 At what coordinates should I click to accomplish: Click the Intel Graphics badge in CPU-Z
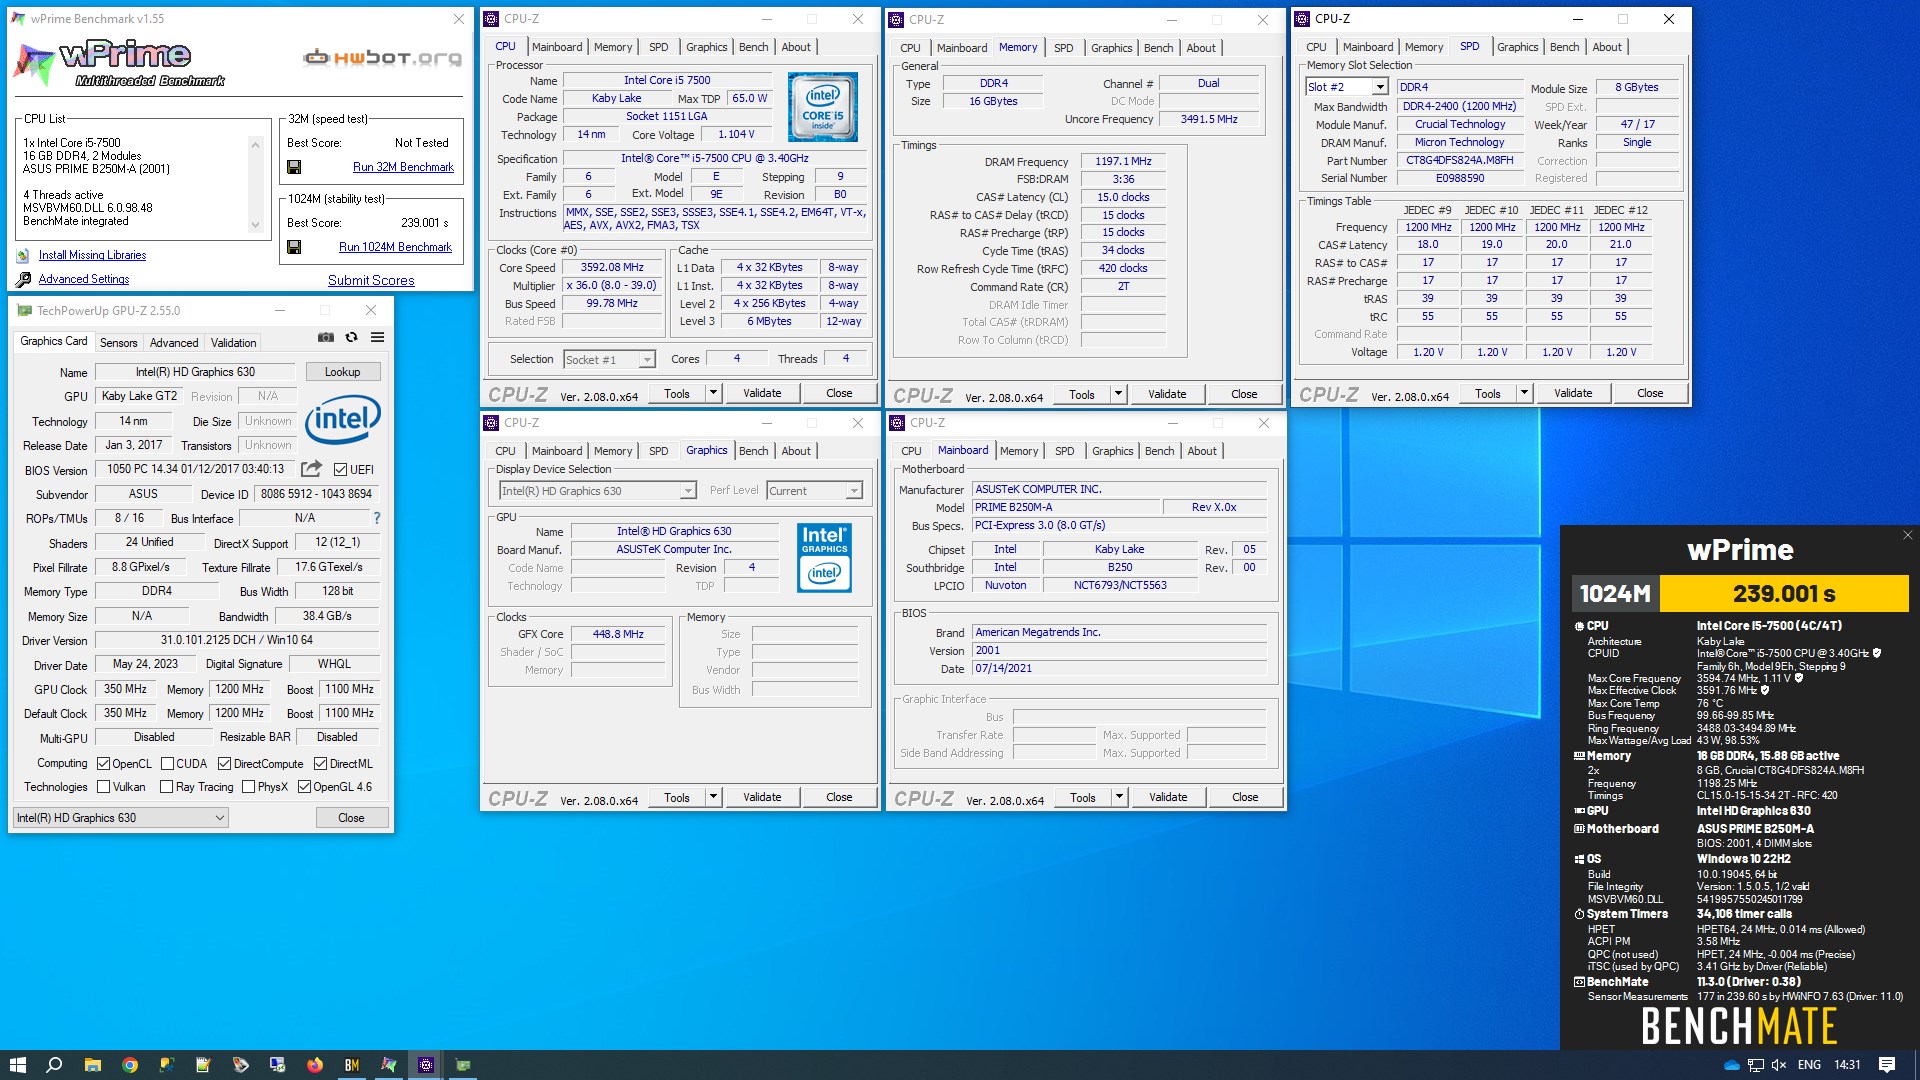point(824,557)
